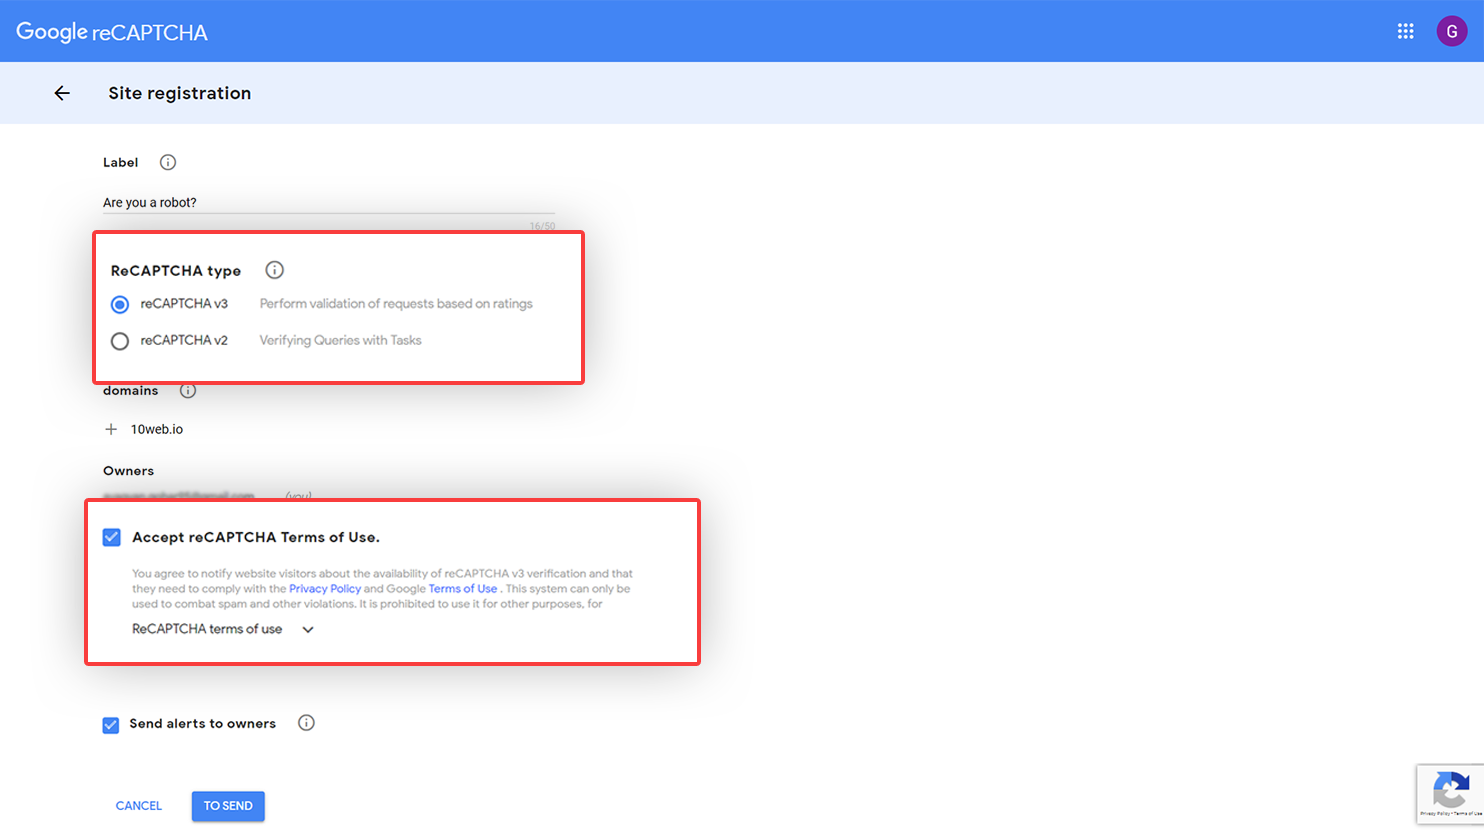Click the Owners label
This screenshot has height=832, width=1484.
click(129, 471)
